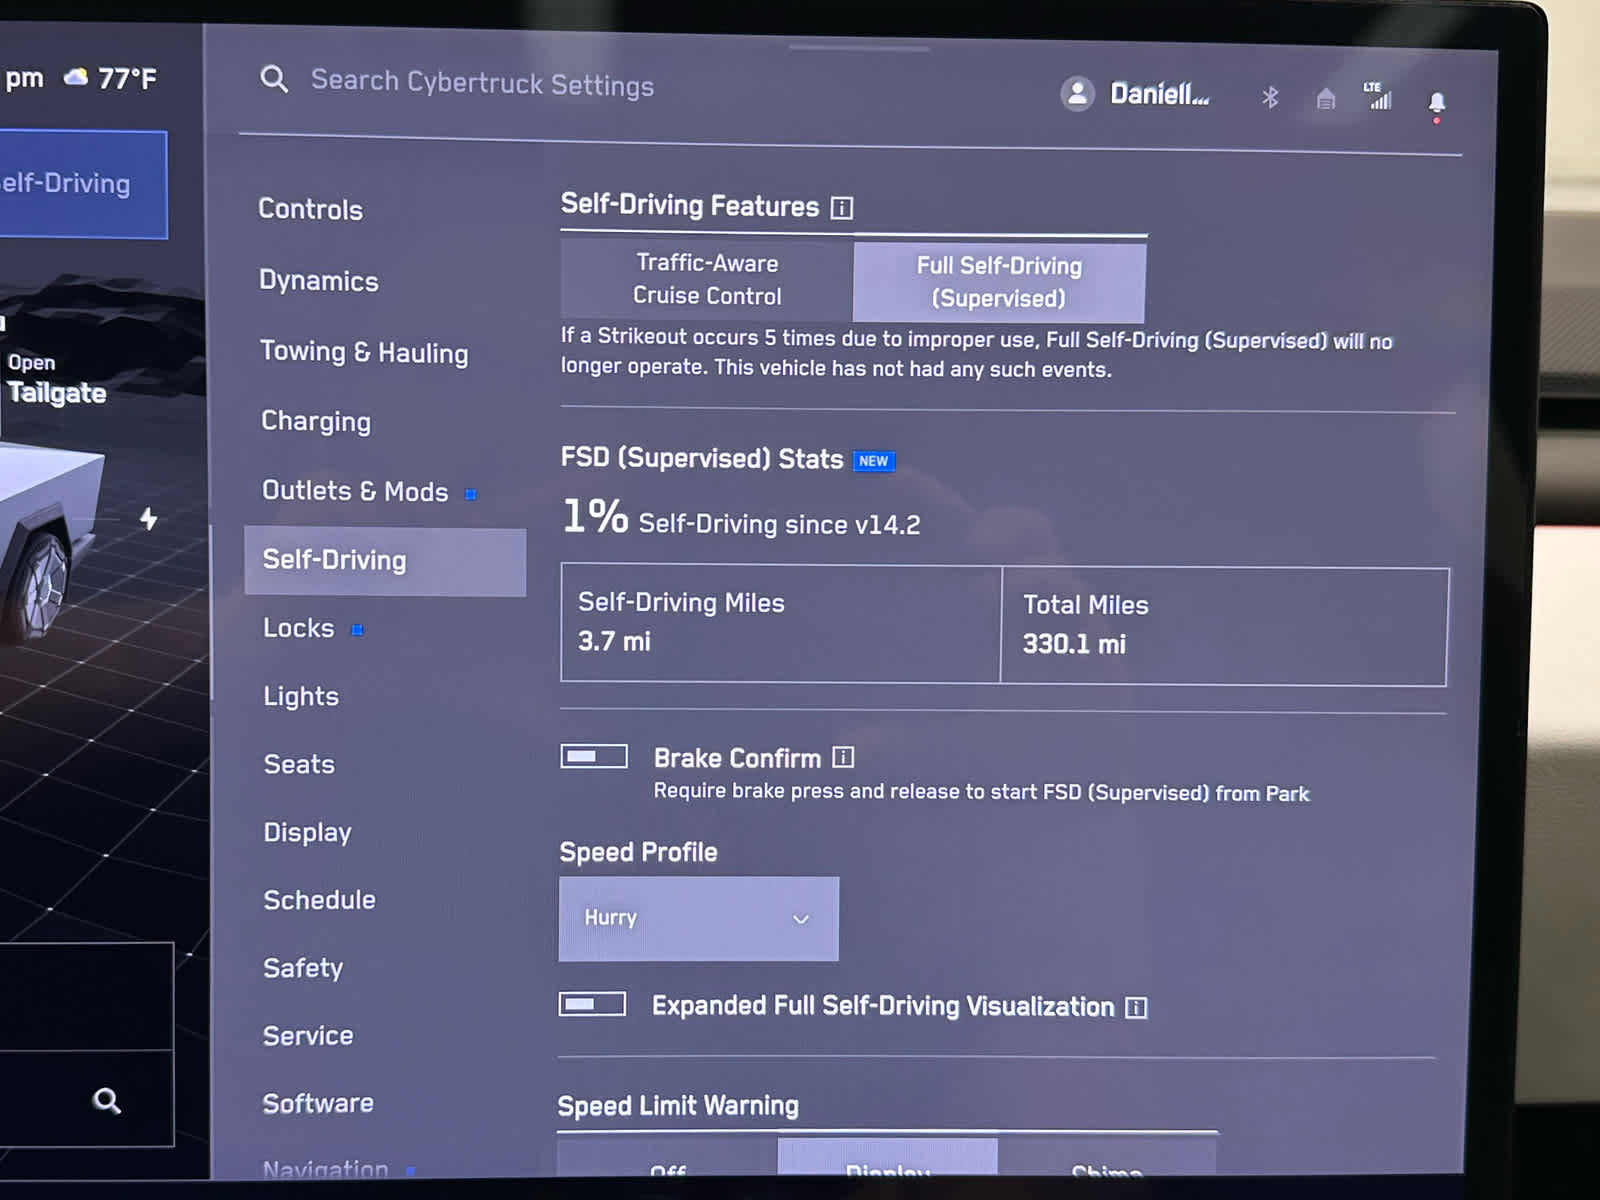The image size is (1600, 1200).
Task: Open notifications bell icon
Action: [x=1437, y=102]
